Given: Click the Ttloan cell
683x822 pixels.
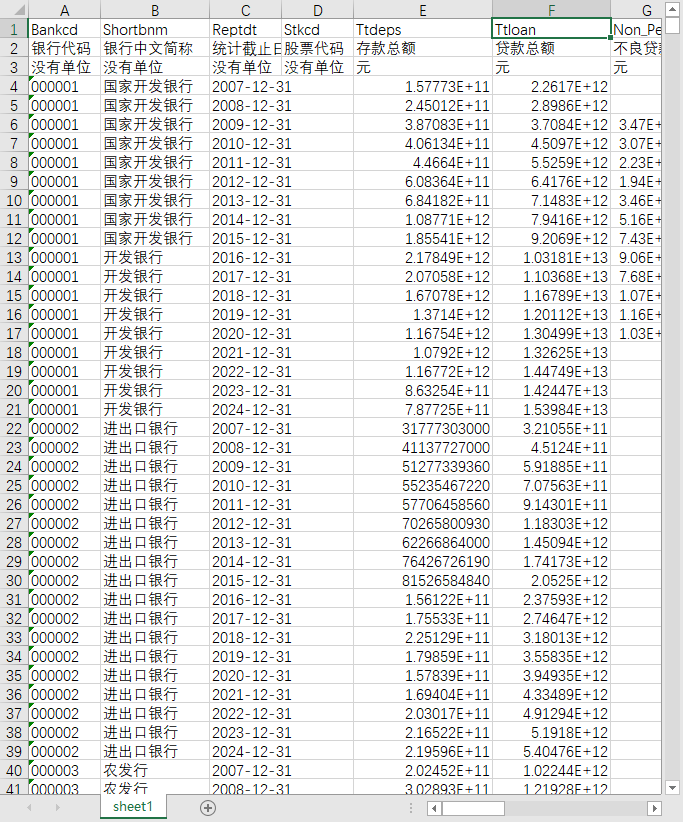Looking at the screenshot, I should (x=551, y=29).
